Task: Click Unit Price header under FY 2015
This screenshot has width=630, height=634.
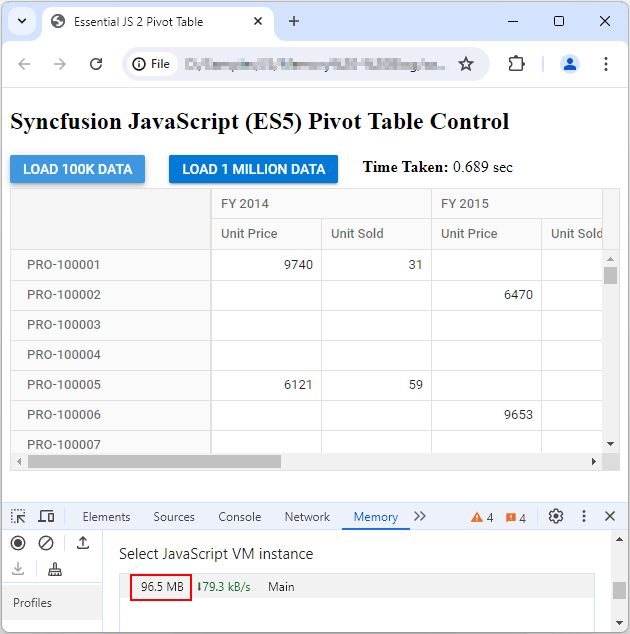Action: tap(486, 234)
